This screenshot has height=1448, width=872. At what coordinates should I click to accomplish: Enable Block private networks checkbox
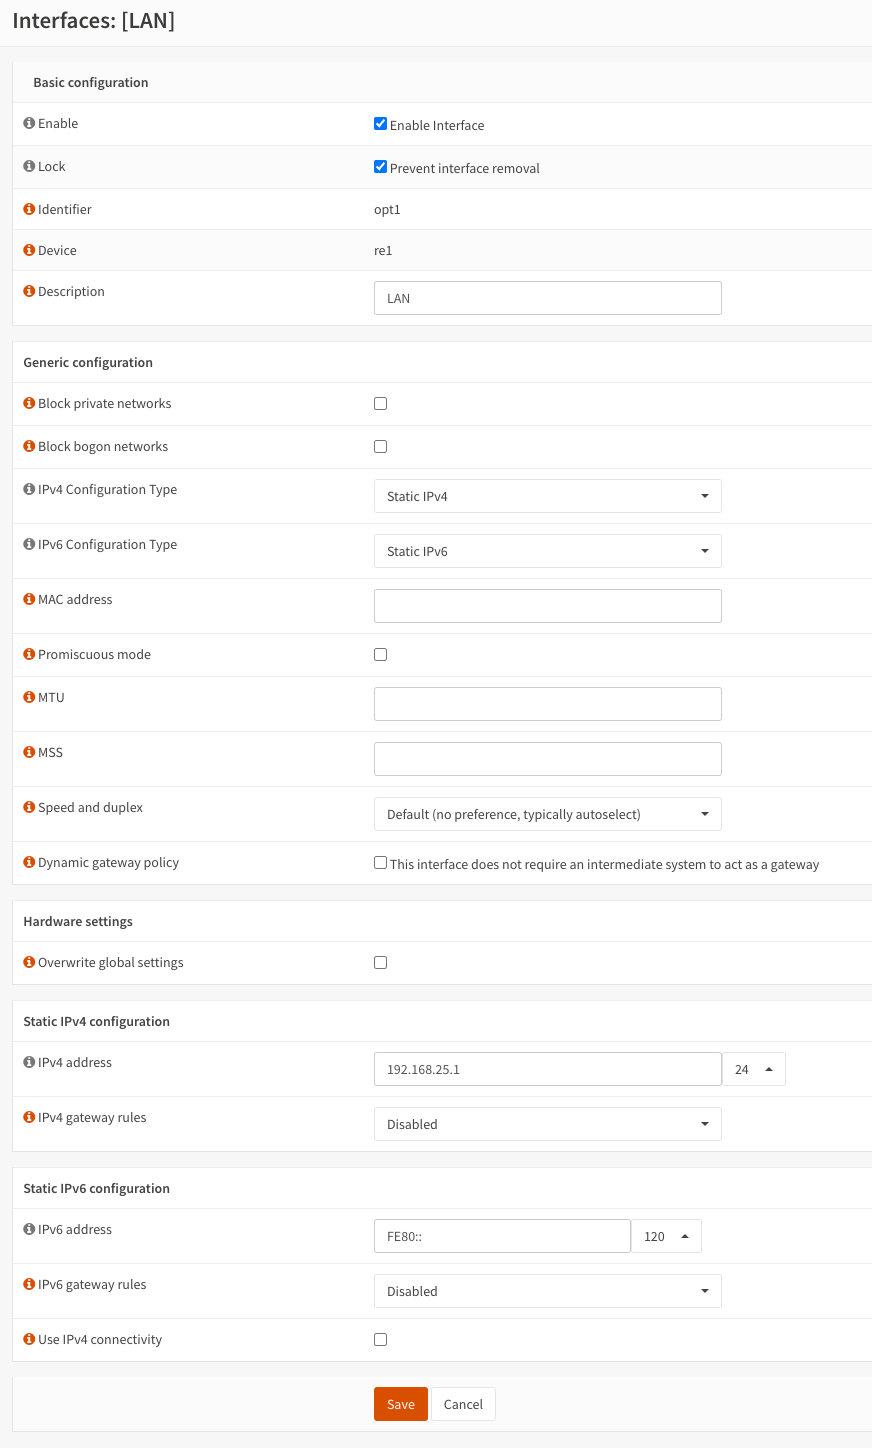380,404
